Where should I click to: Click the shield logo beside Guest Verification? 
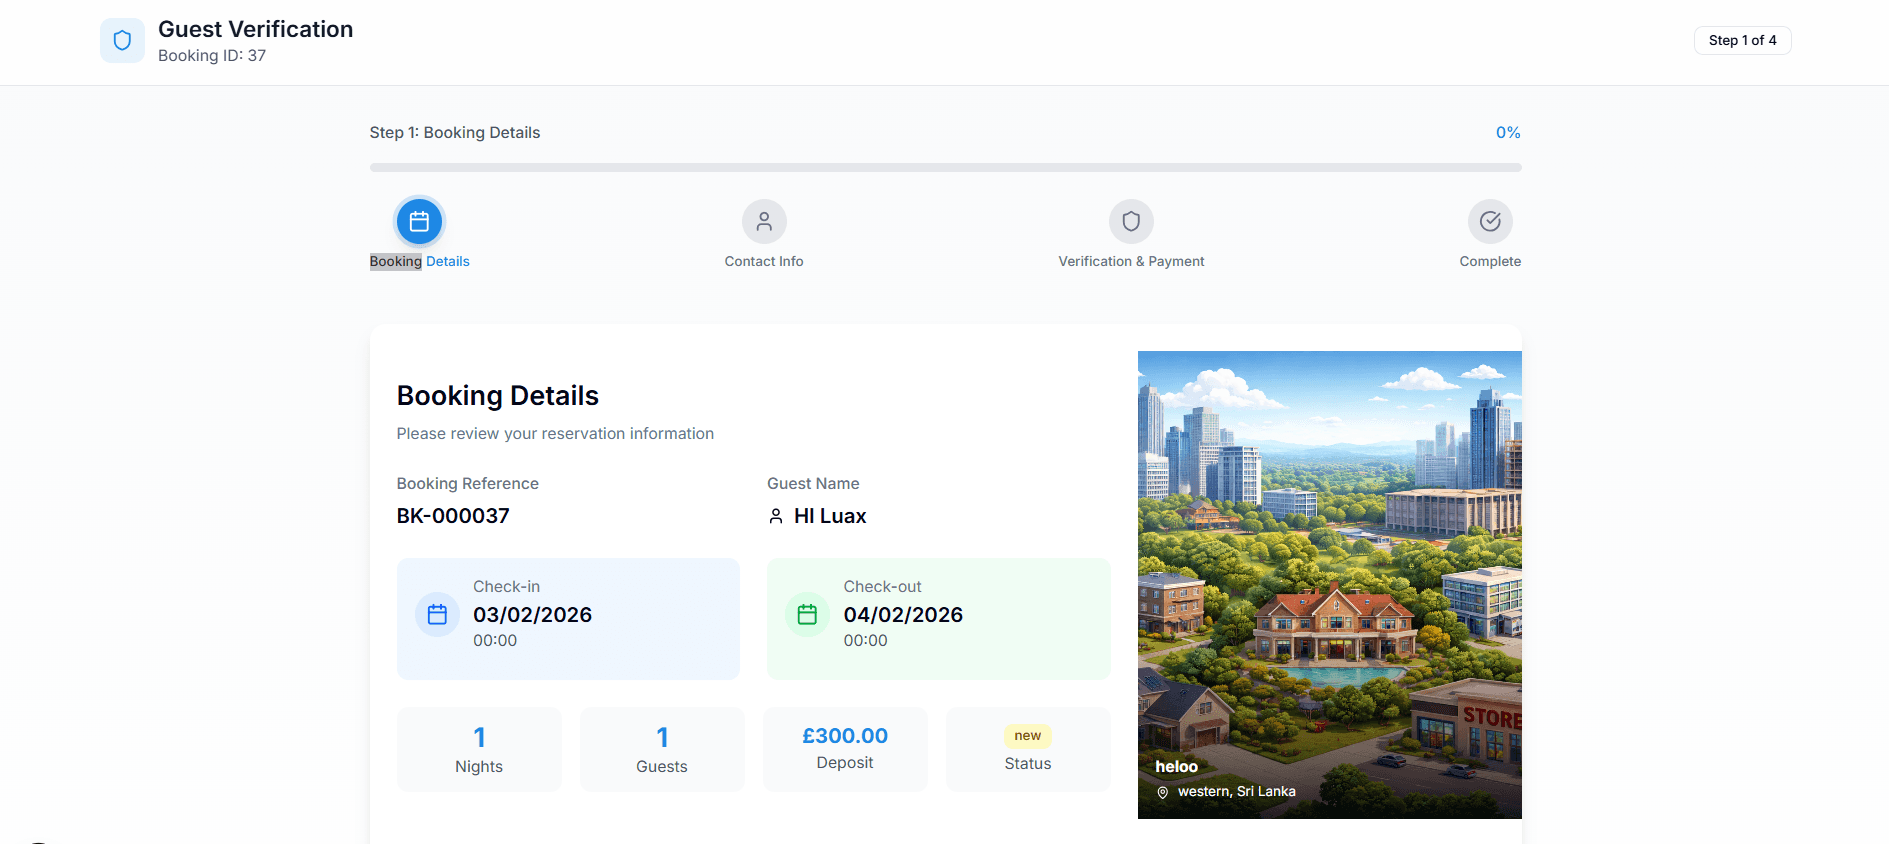[x=122, y=41]
